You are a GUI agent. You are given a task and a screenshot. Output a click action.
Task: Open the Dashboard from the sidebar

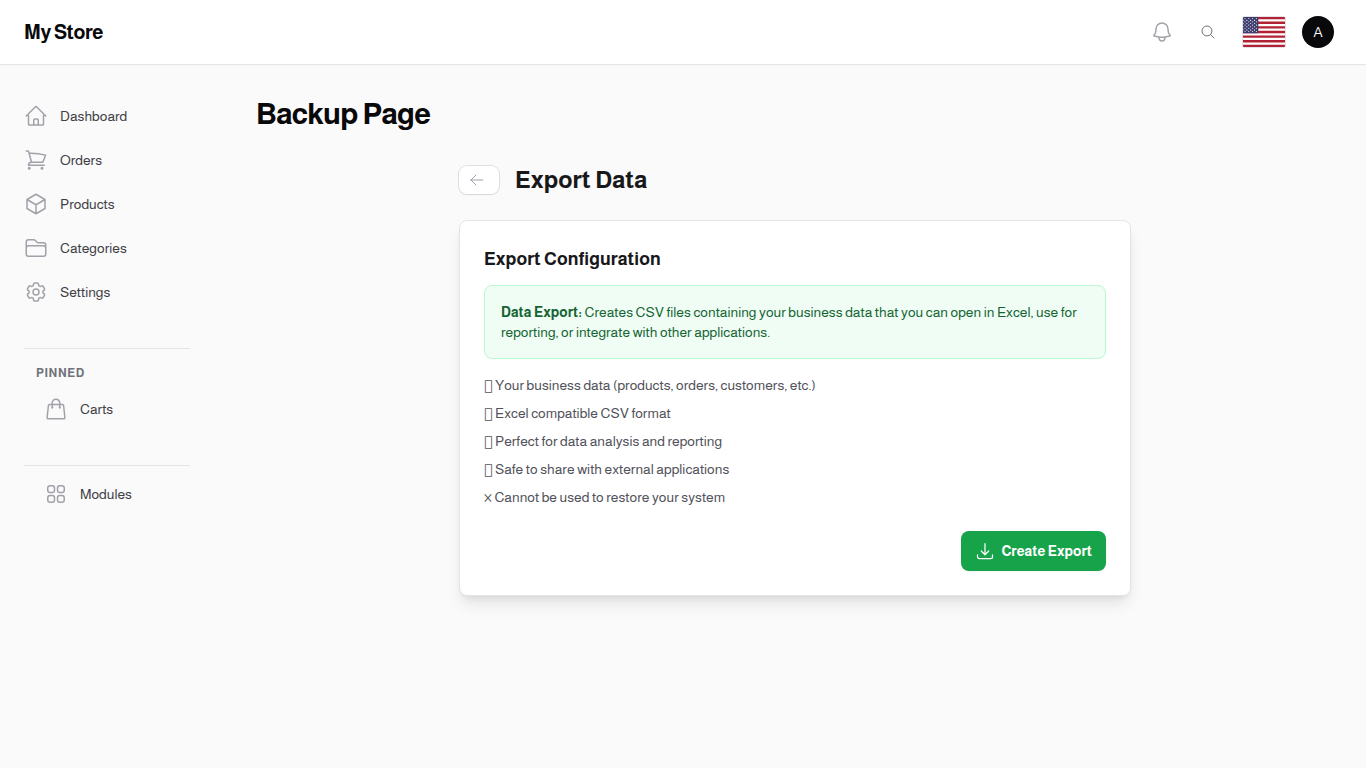tap(93, 116)
